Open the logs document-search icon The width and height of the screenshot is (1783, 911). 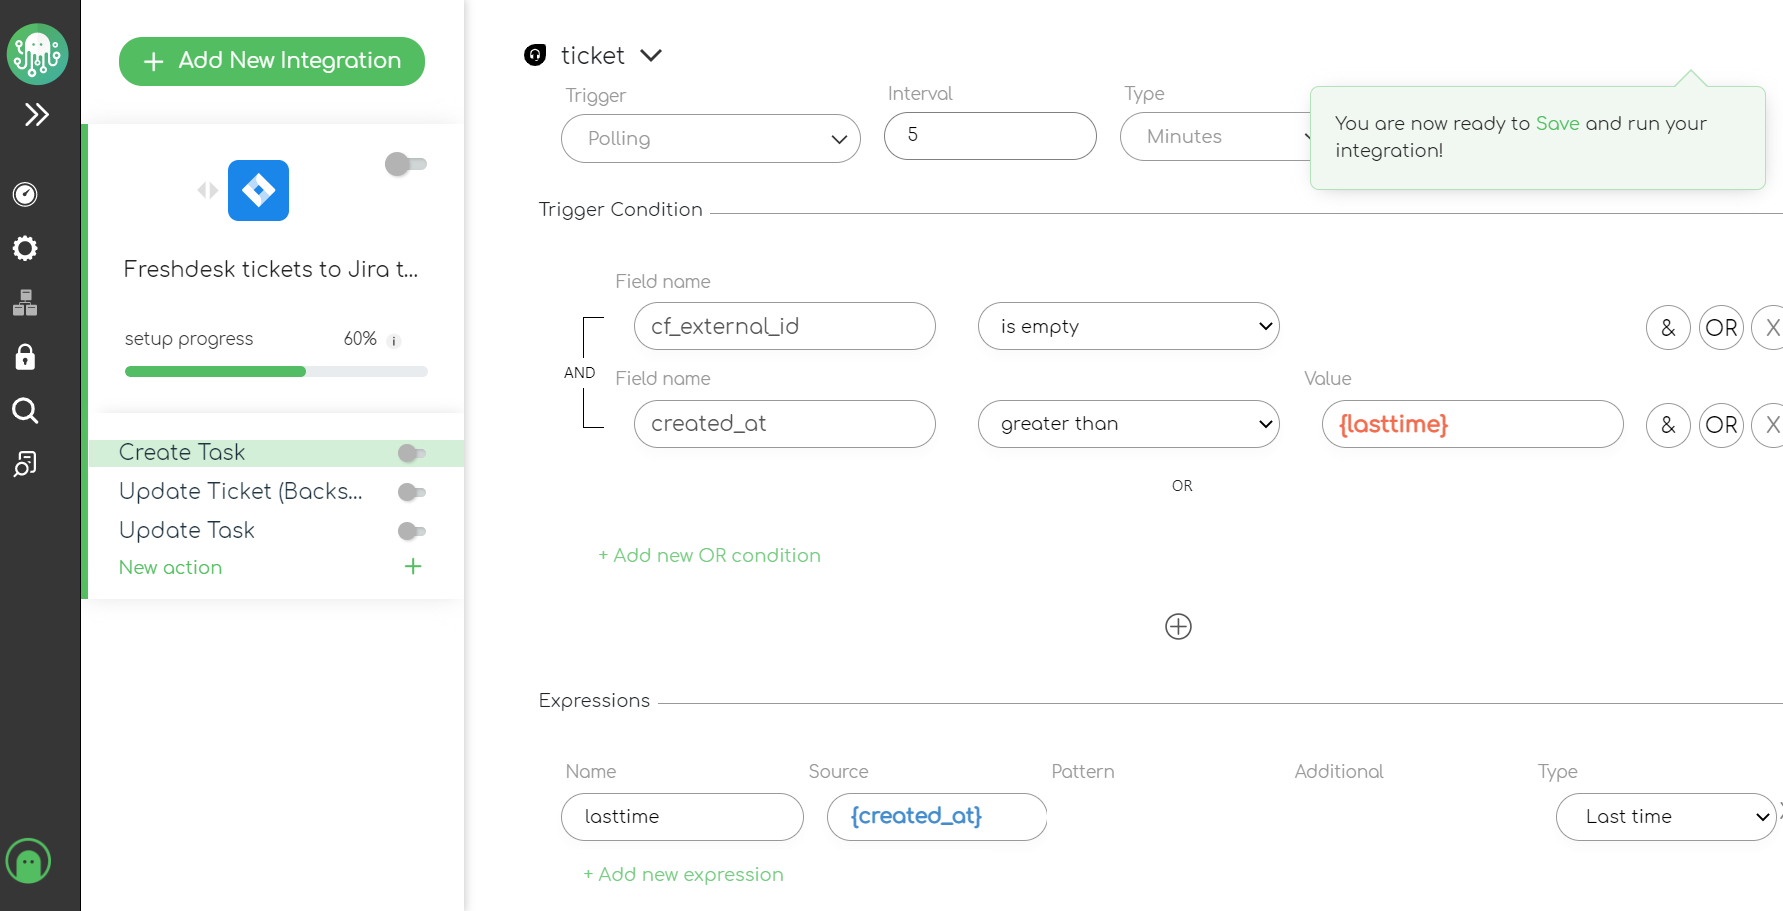point(25,464)
